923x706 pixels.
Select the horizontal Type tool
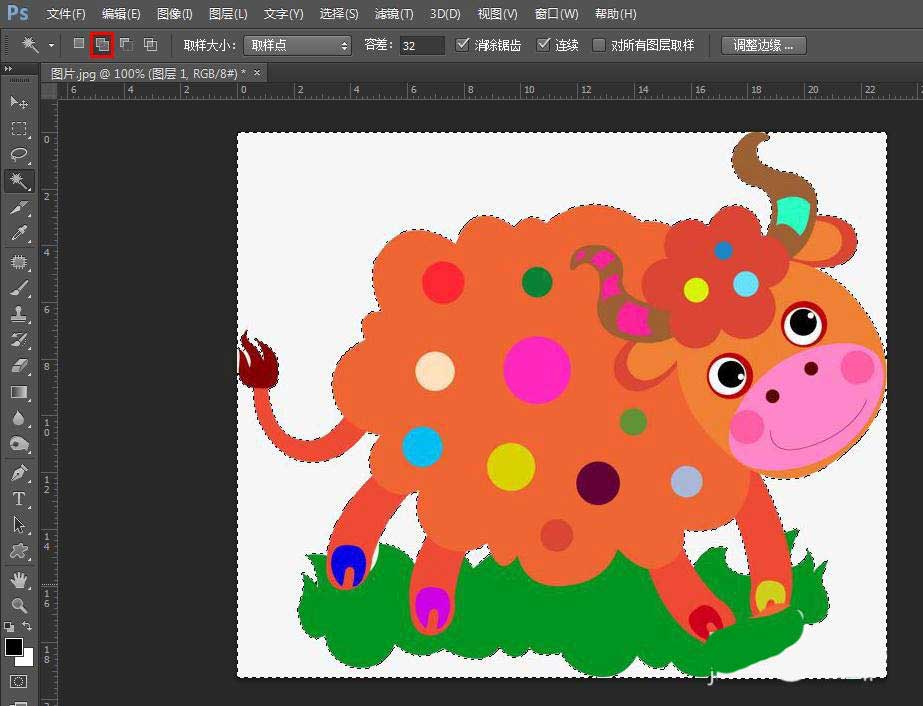[19, 498]
